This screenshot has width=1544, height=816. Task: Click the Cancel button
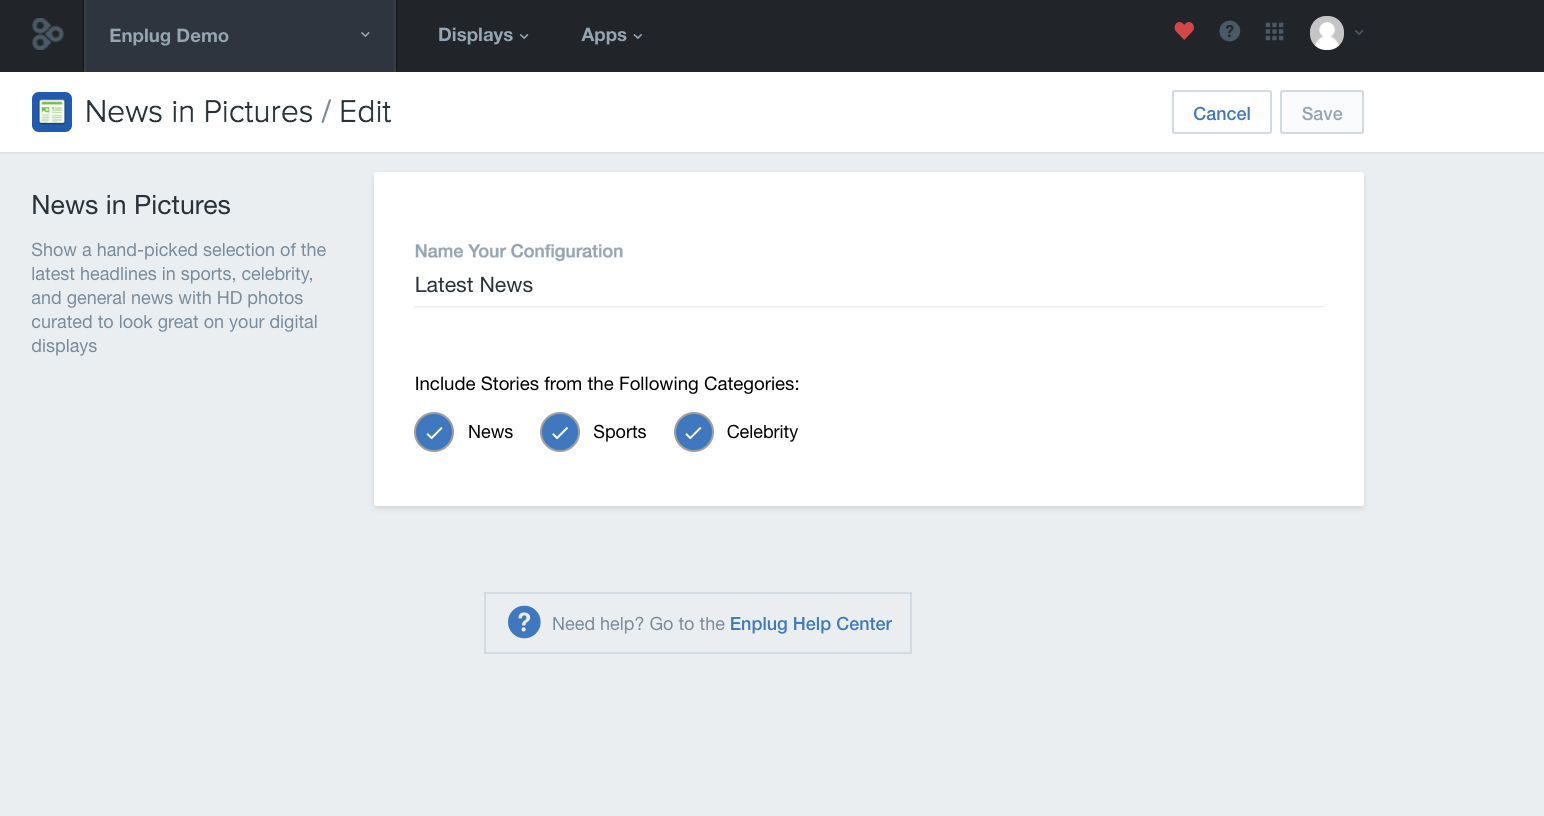[1221, 113]
